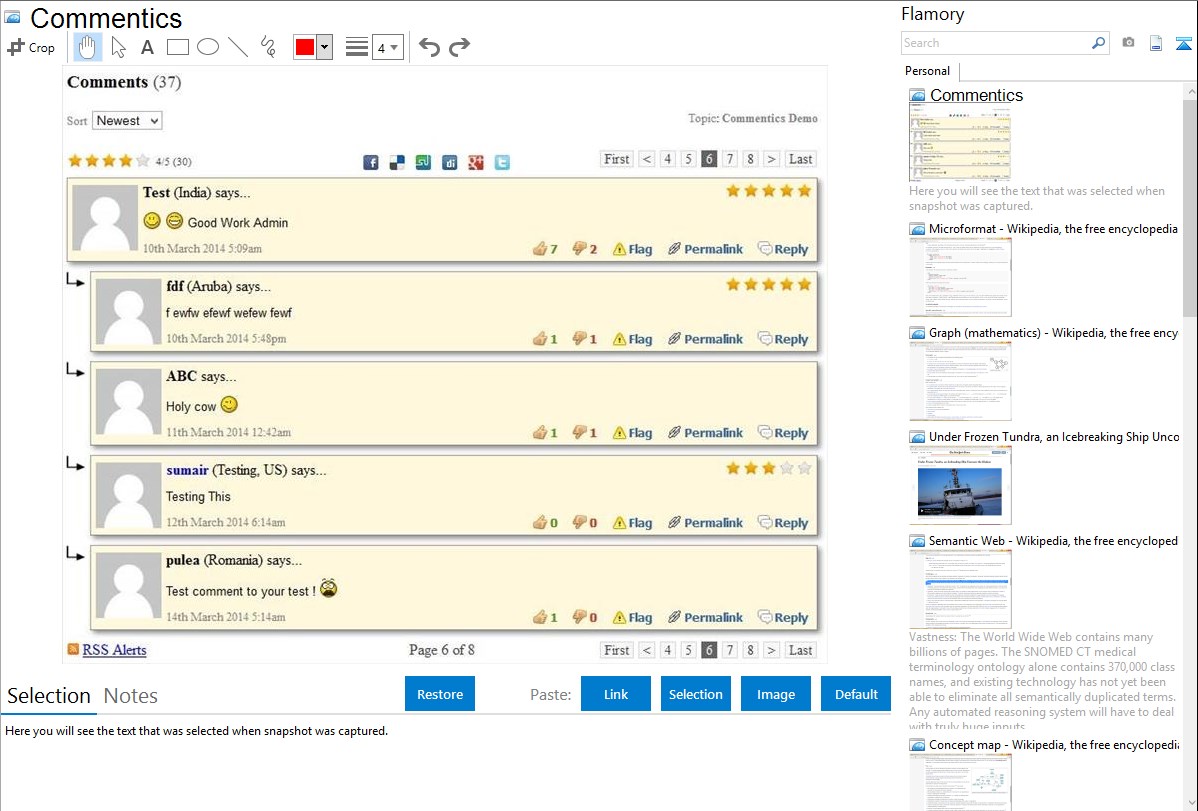
Task: Click the blue icon right of the document icon
Action: [1183, 43]
